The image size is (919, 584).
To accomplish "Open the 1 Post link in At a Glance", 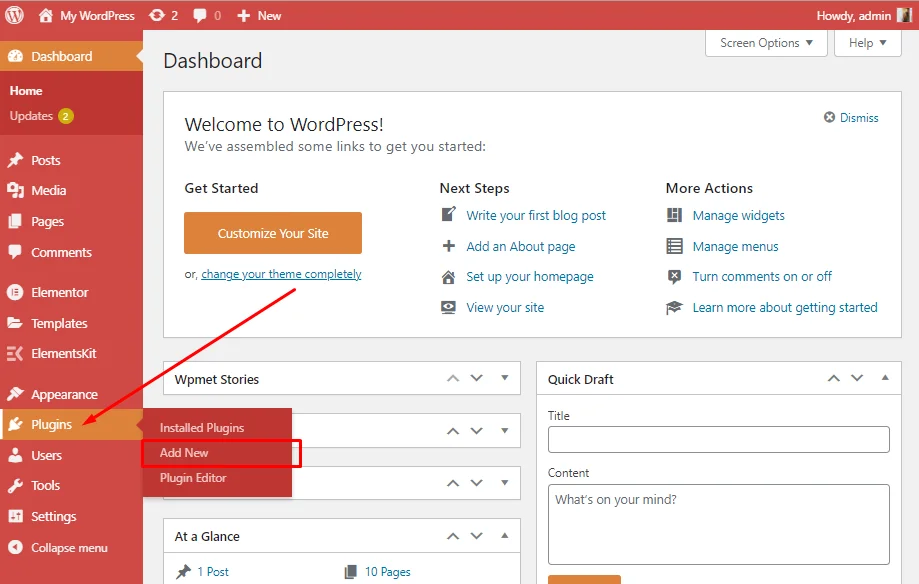I will pos(213,572).
